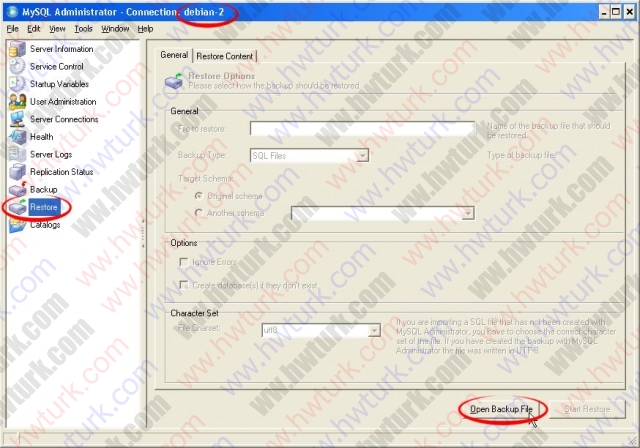
Task: Minimize the MySQL Administrator window
Action: [604, 12]
